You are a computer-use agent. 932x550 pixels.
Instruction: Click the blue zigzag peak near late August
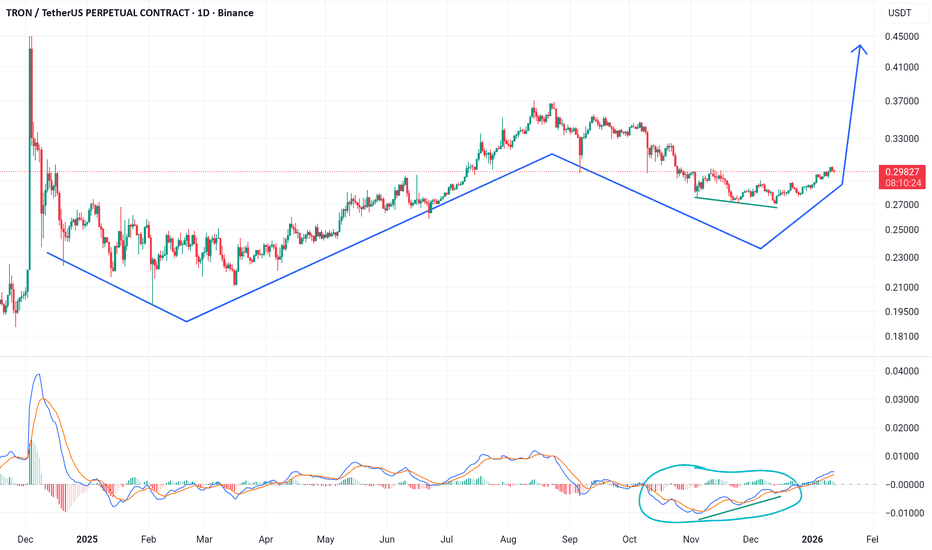[x=551, y=154]
